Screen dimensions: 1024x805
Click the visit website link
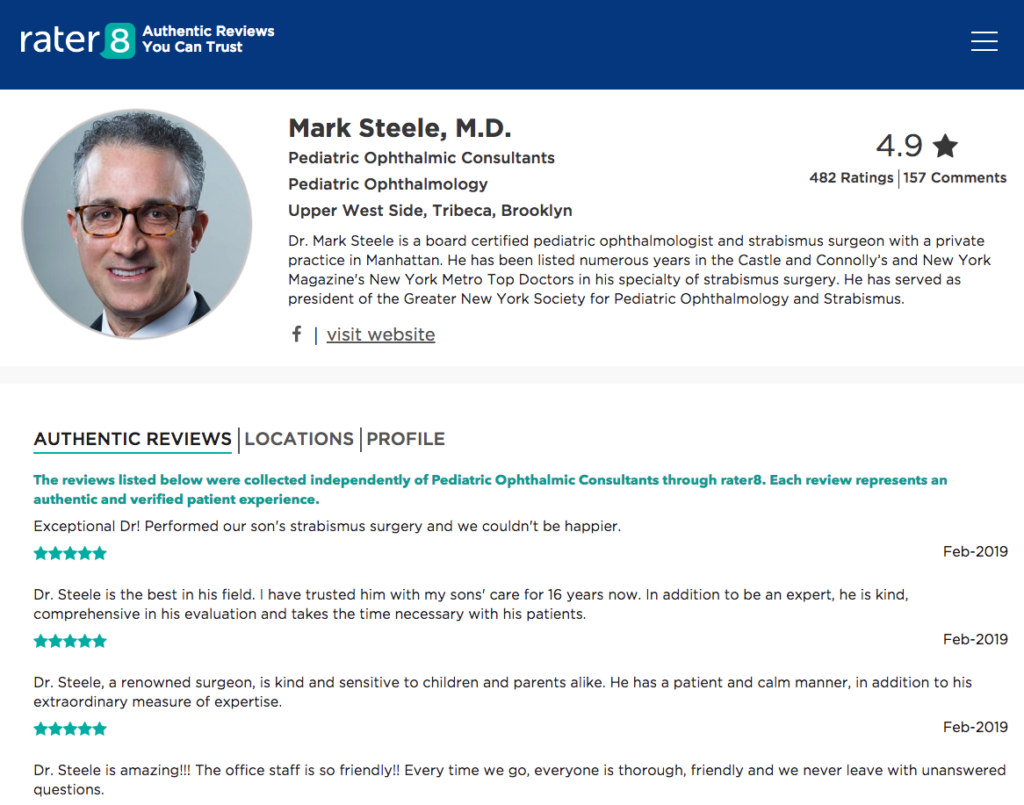click(x=380, y=335)
